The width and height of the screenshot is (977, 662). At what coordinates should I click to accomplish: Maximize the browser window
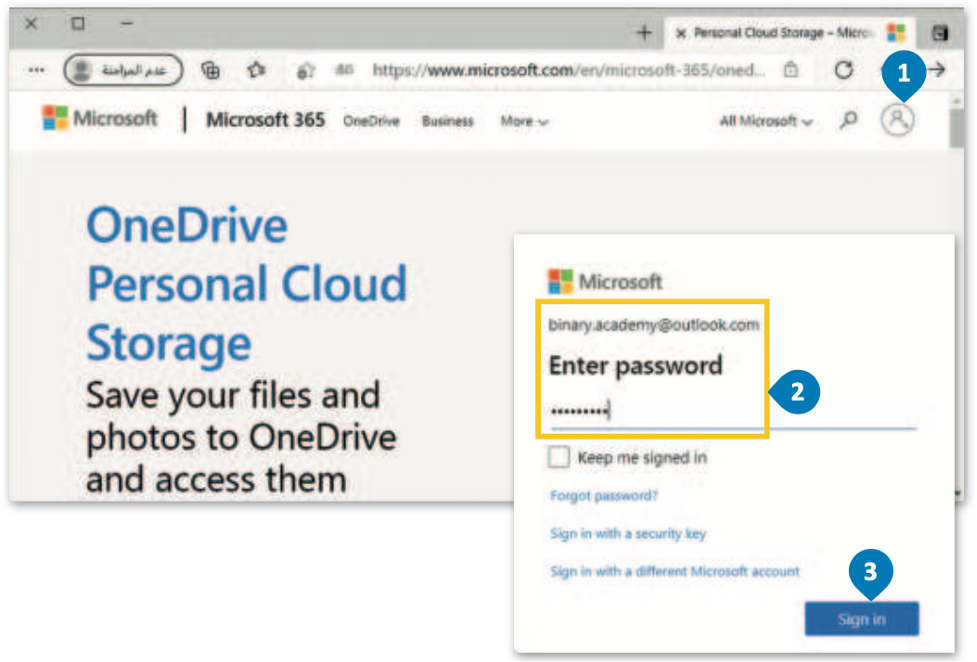click(78, 24)
